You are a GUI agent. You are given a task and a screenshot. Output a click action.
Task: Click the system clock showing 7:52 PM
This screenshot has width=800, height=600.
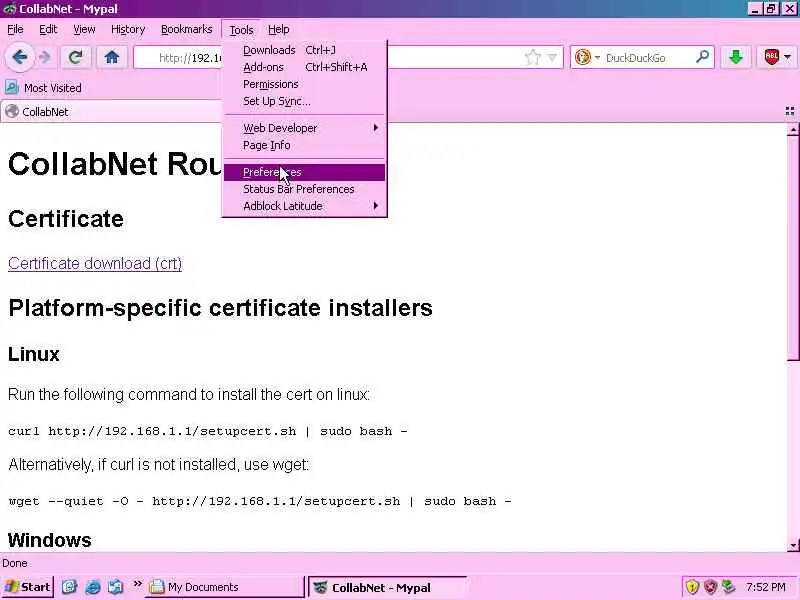point(765,587)
